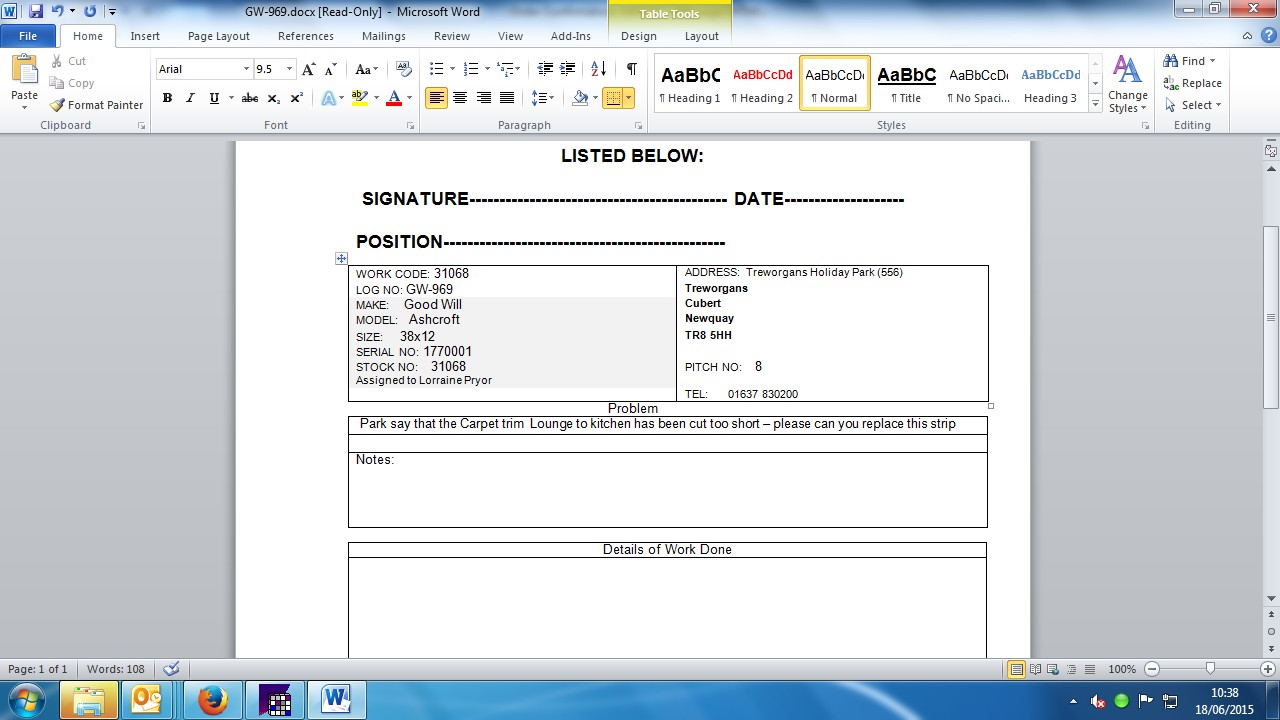Click the Replace button in Editing group
1280x720 pixels.
(x=1192, y=83)
